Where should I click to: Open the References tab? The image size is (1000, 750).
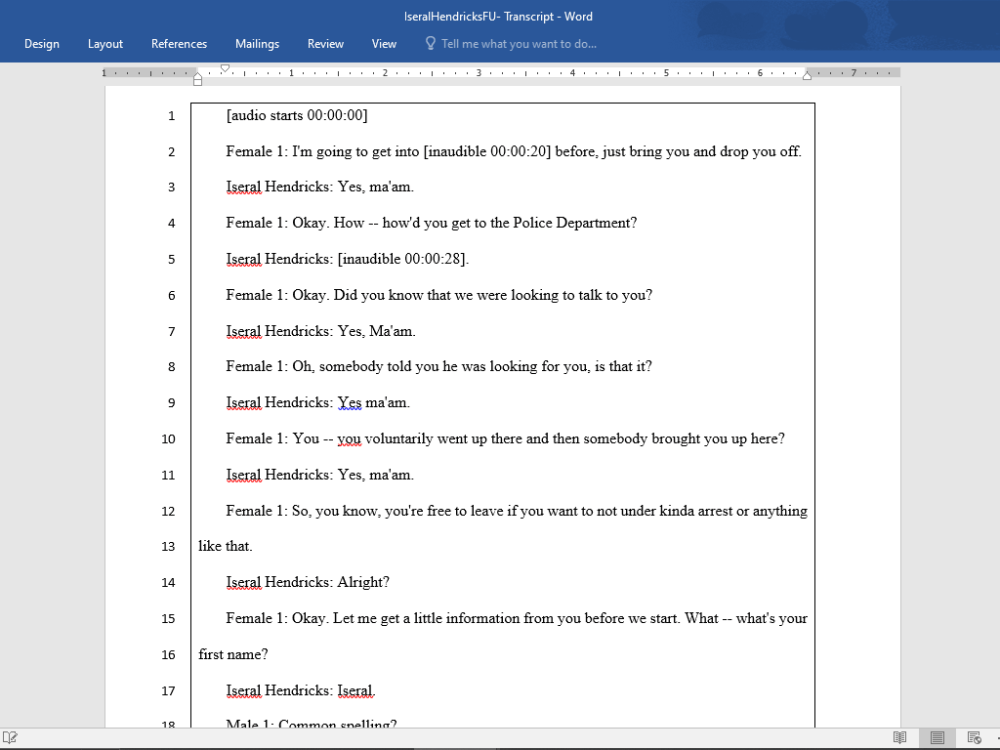tap(179, 44)
